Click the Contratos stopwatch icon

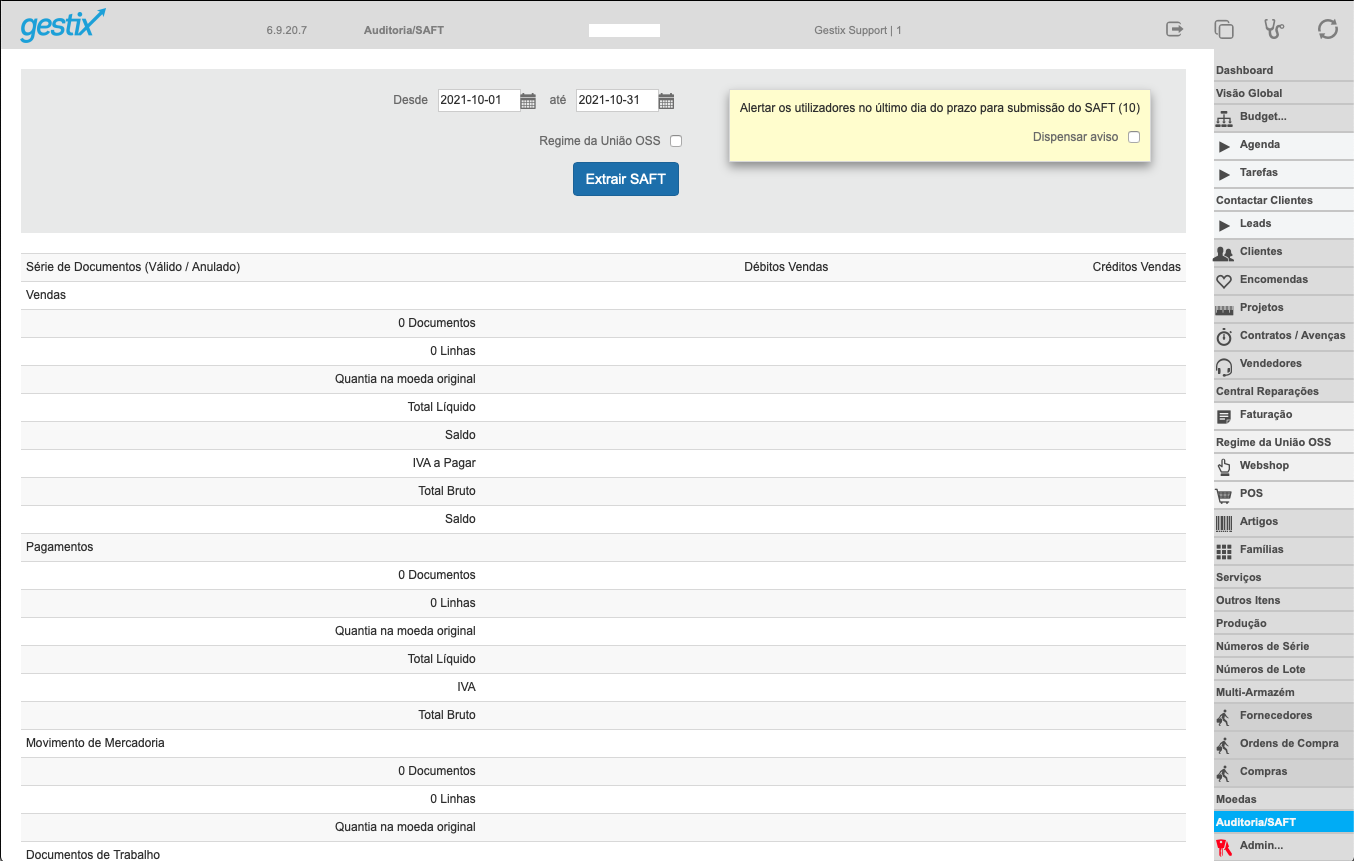[1224, 337]
